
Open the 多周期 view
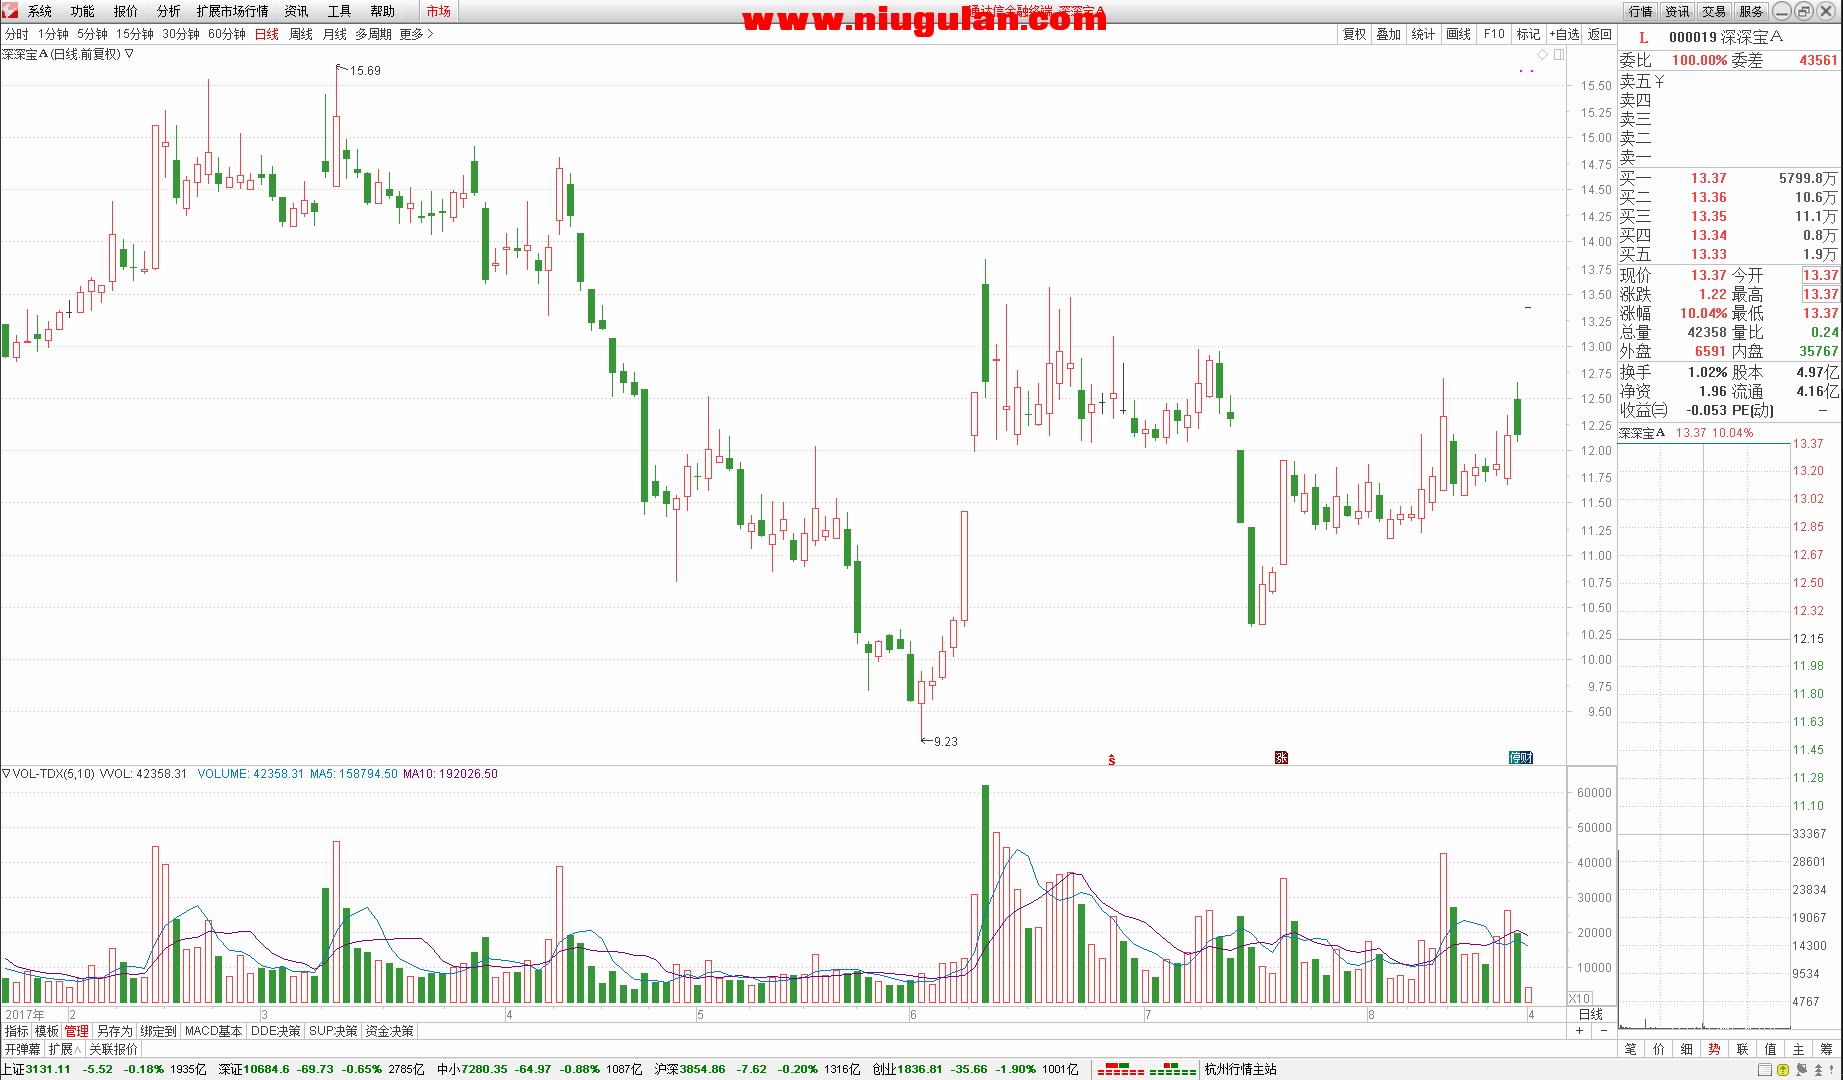(374, 34)
